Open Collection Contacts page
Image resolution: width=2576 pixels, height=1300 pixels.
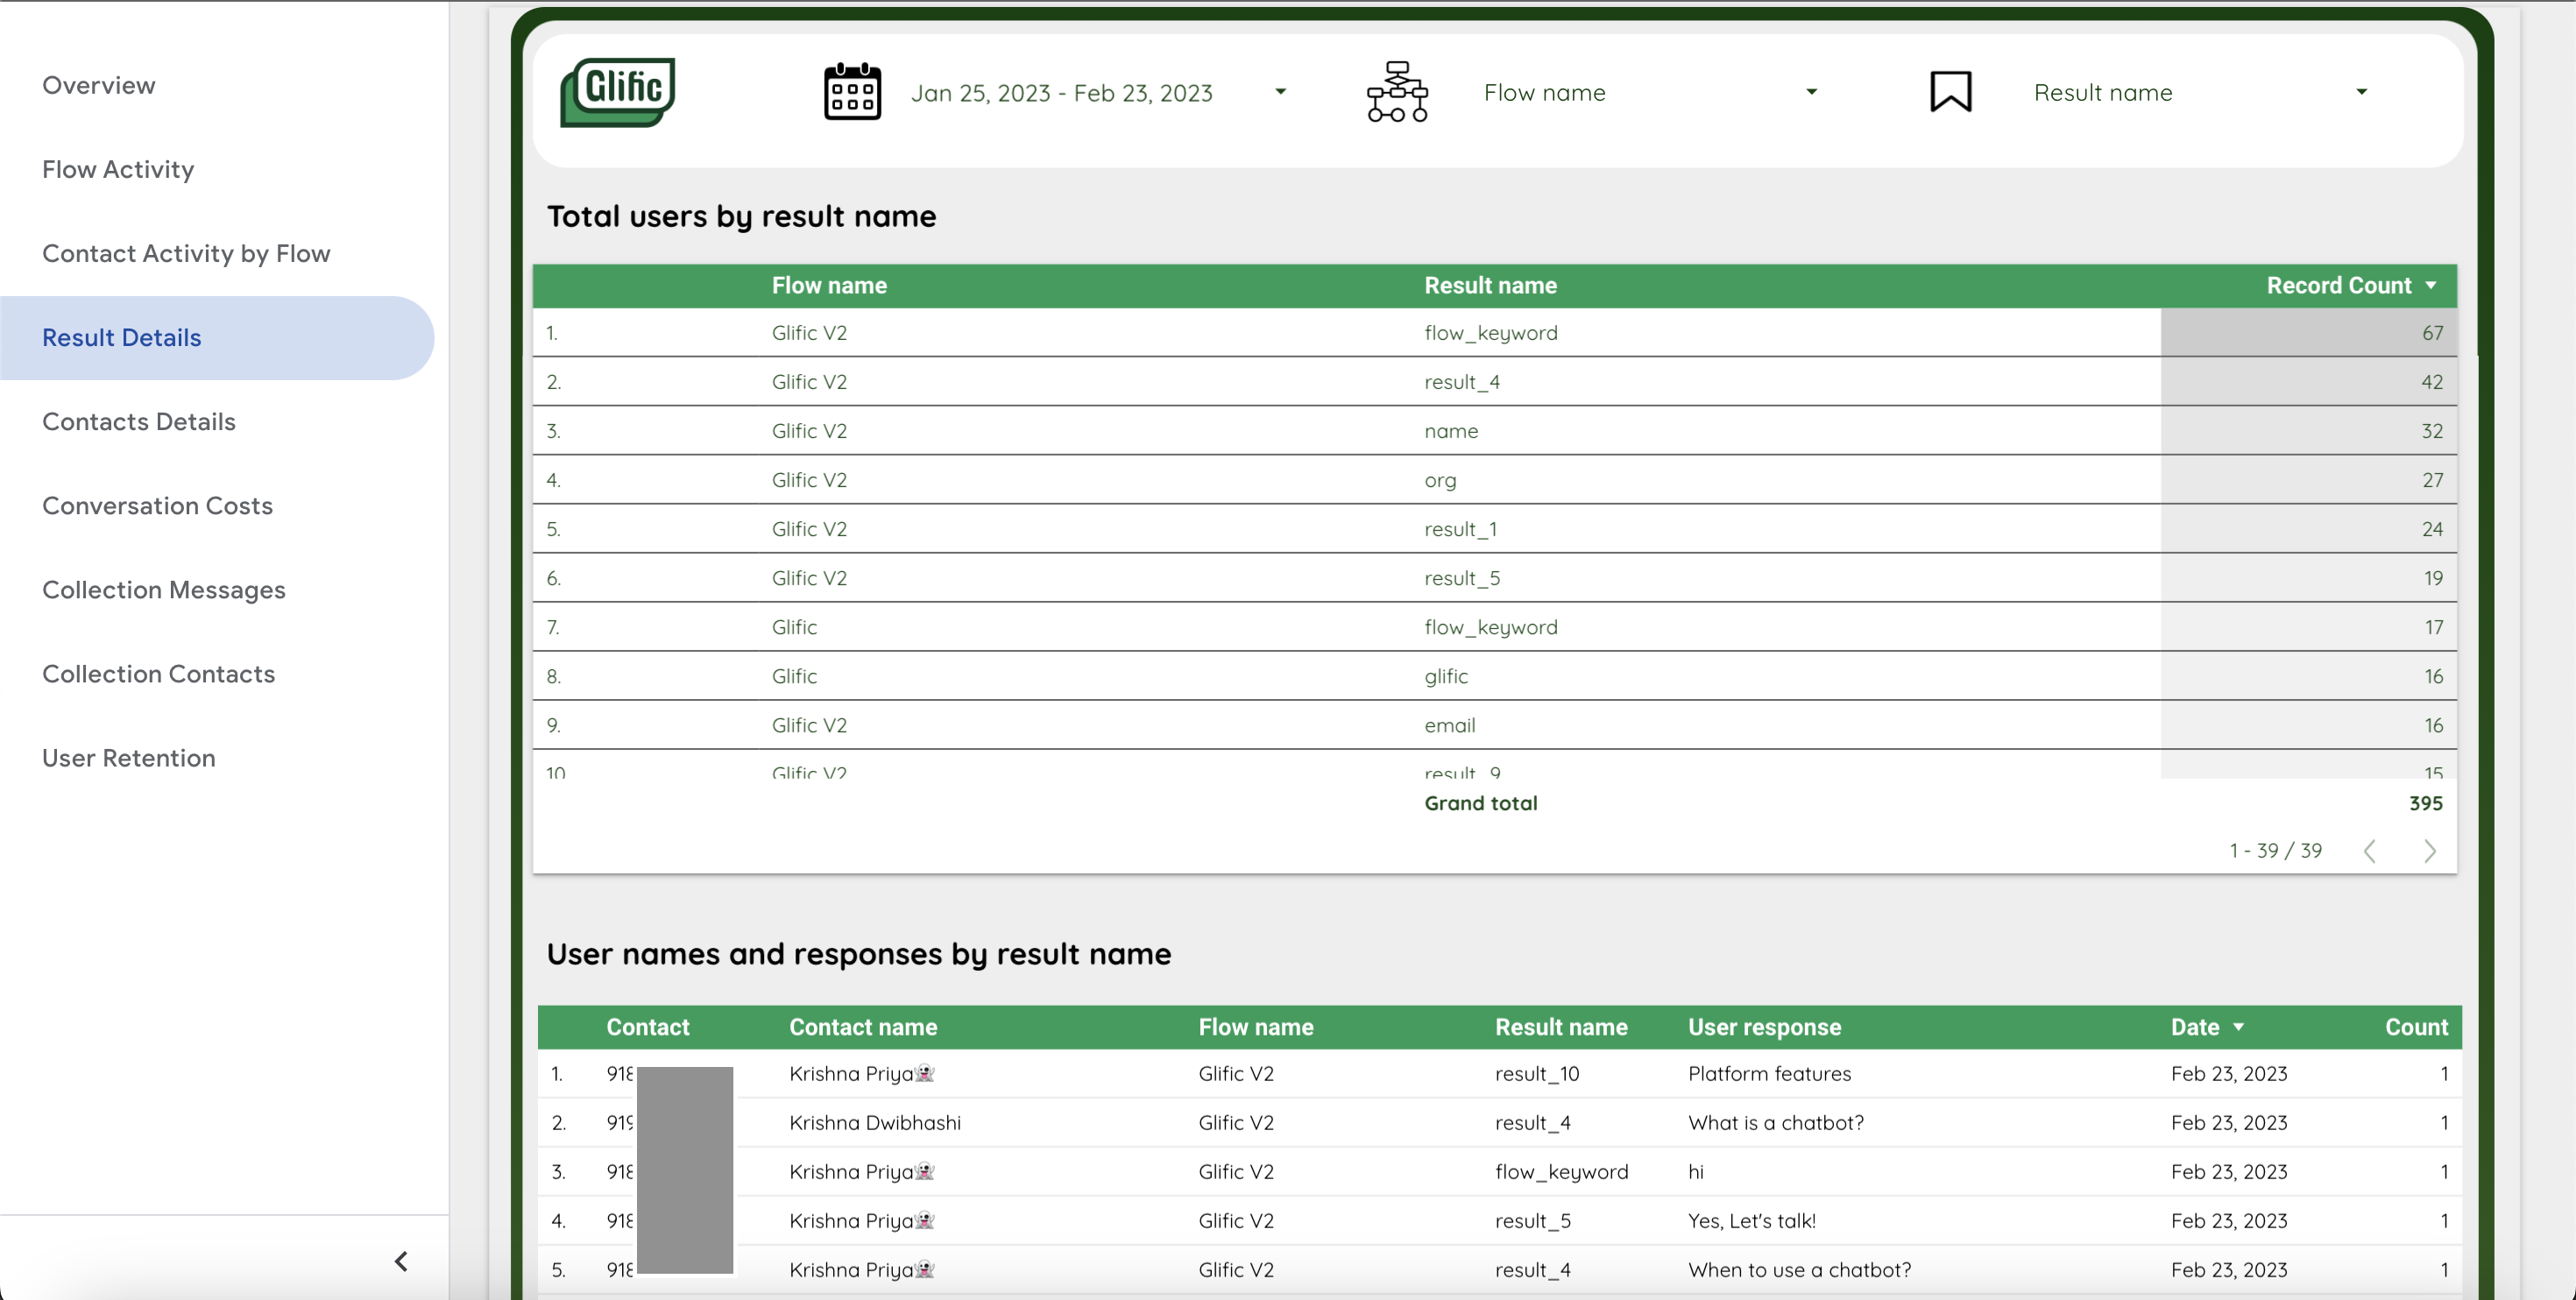[158, 674]
